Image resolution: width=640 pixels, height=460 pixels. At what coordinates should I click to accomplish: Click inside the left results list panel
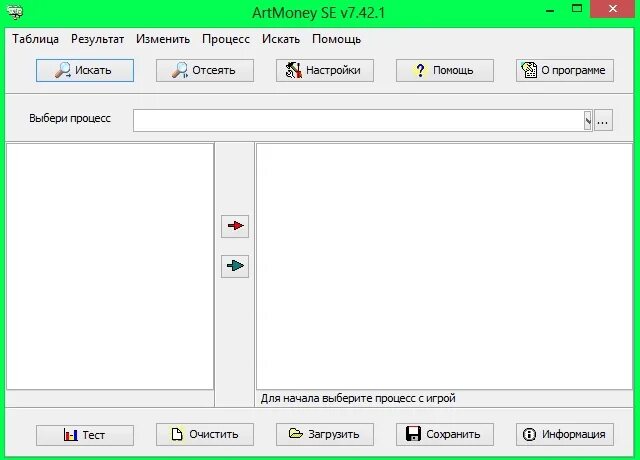(x=110, y=266)
